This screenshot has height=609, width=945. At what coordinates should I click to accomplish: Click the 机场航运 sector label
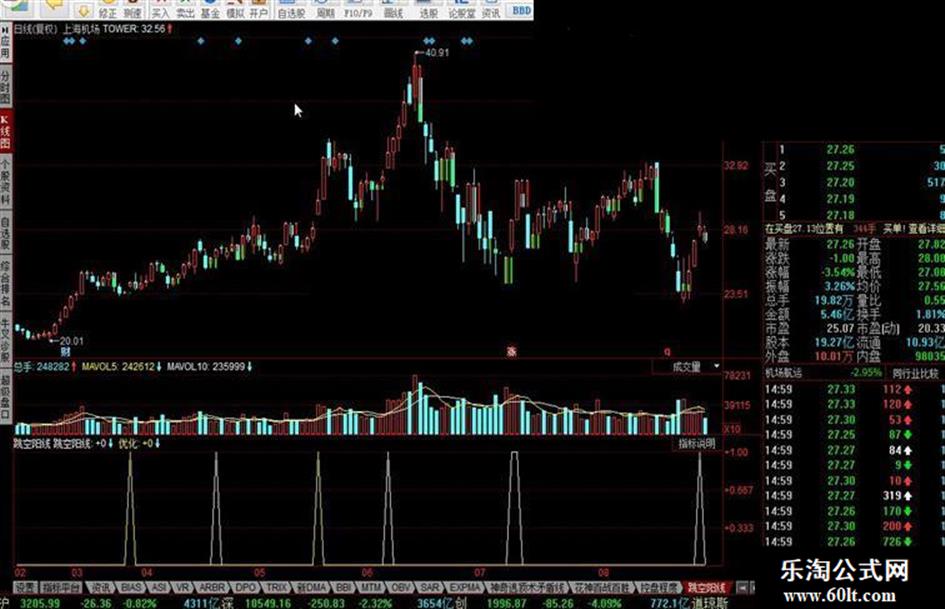tap(783, 373)
